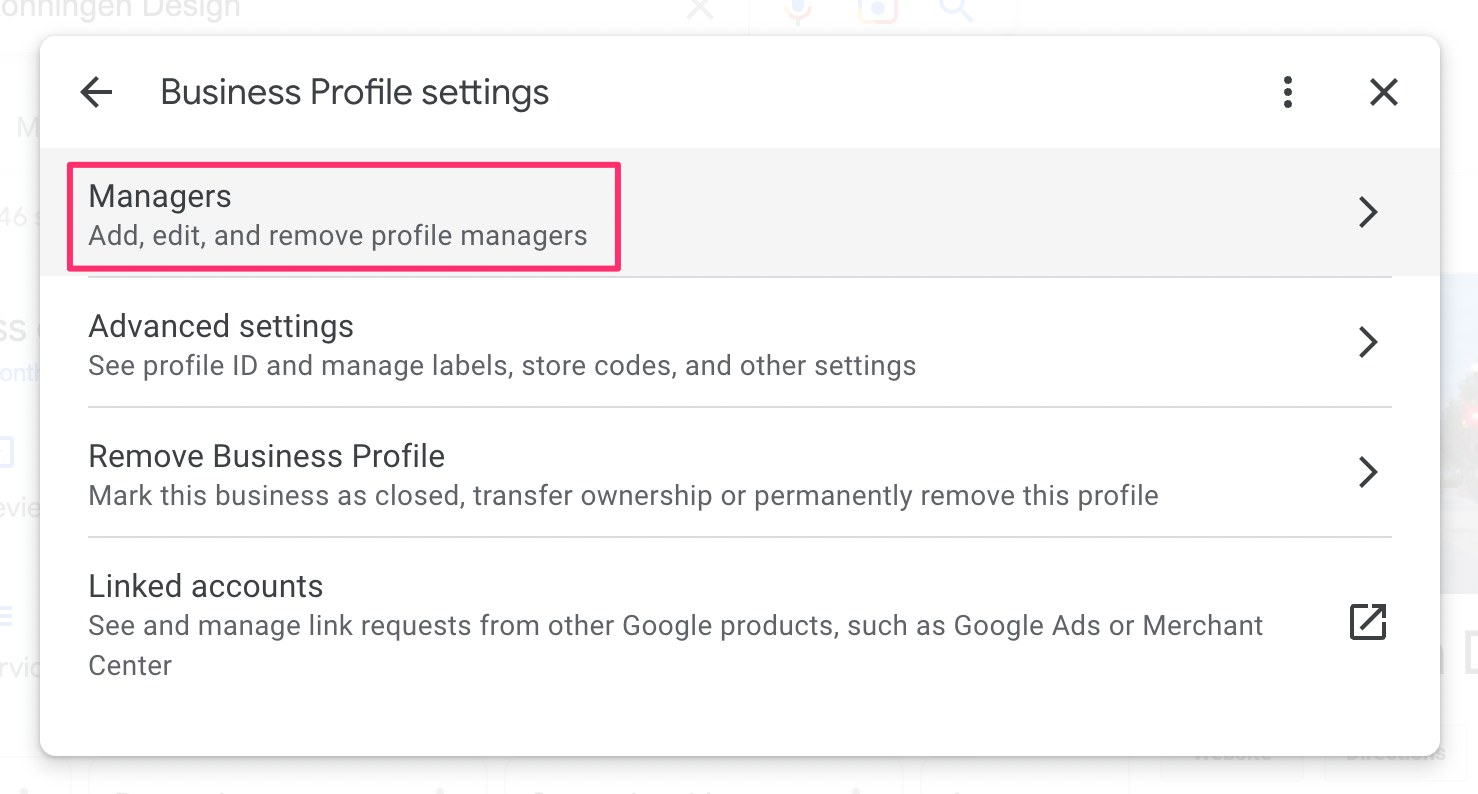Close the Business Profile settings dialog
The height and width of the screenshot is (794, 1478).
point(1383,93)
